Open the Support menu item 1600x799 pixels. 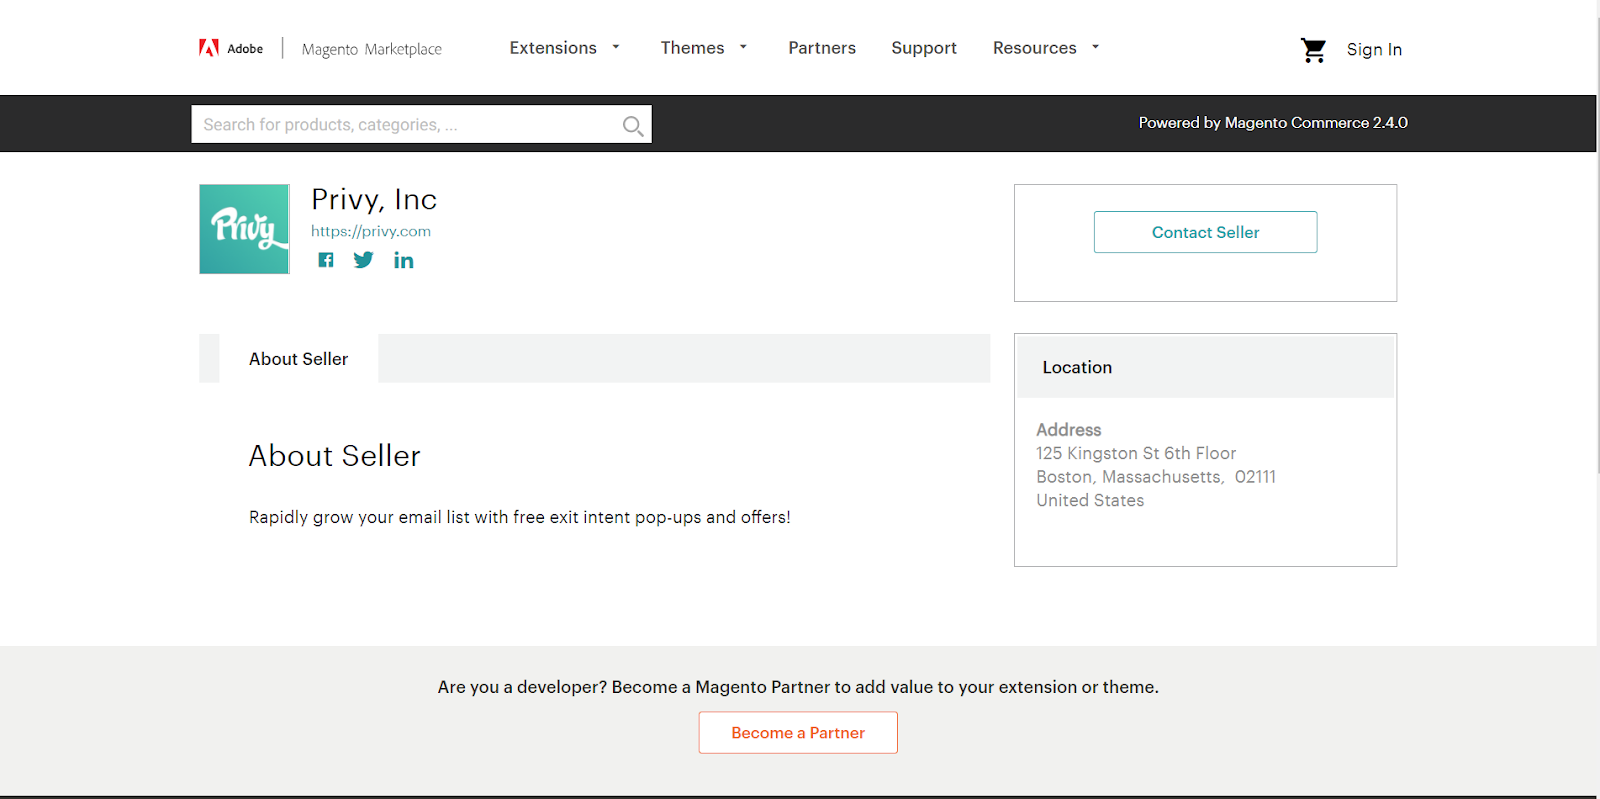924,48
